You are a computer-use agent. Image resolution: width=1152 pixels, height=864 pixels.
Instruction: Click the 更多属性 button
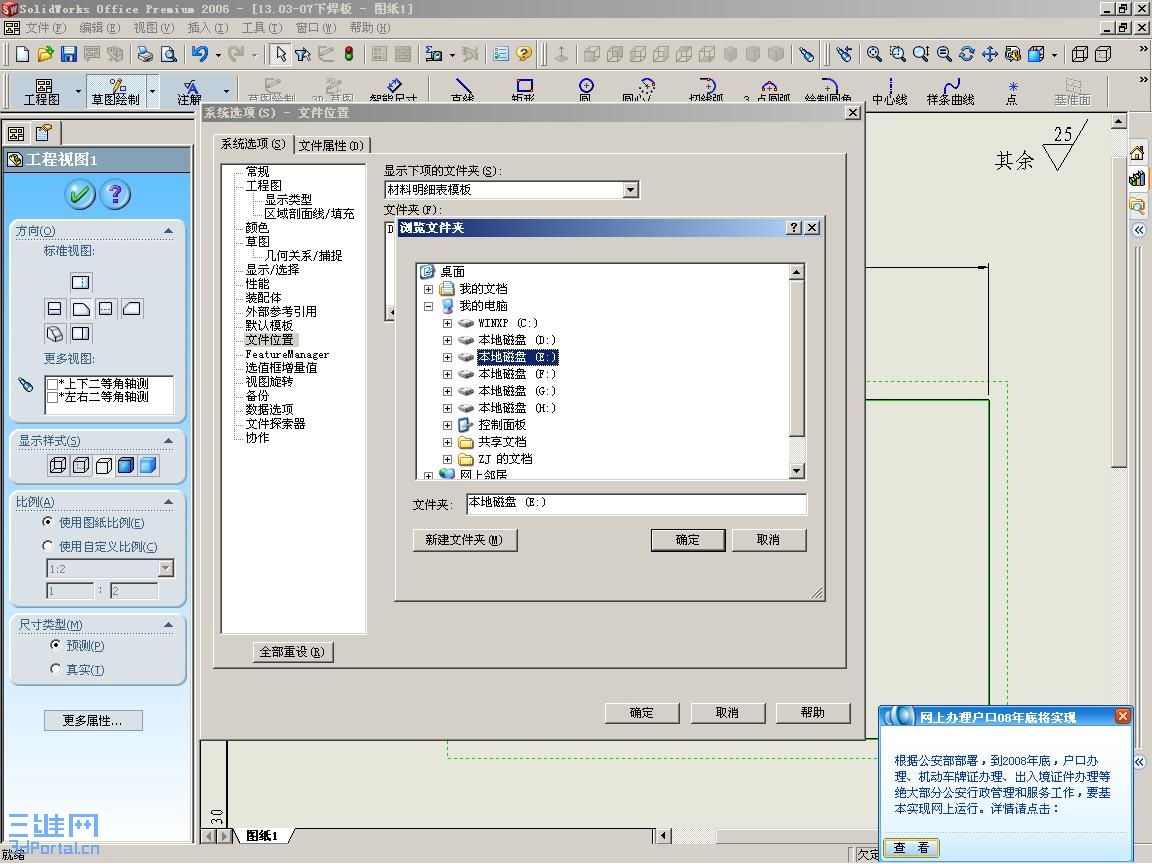coord(93,721)
